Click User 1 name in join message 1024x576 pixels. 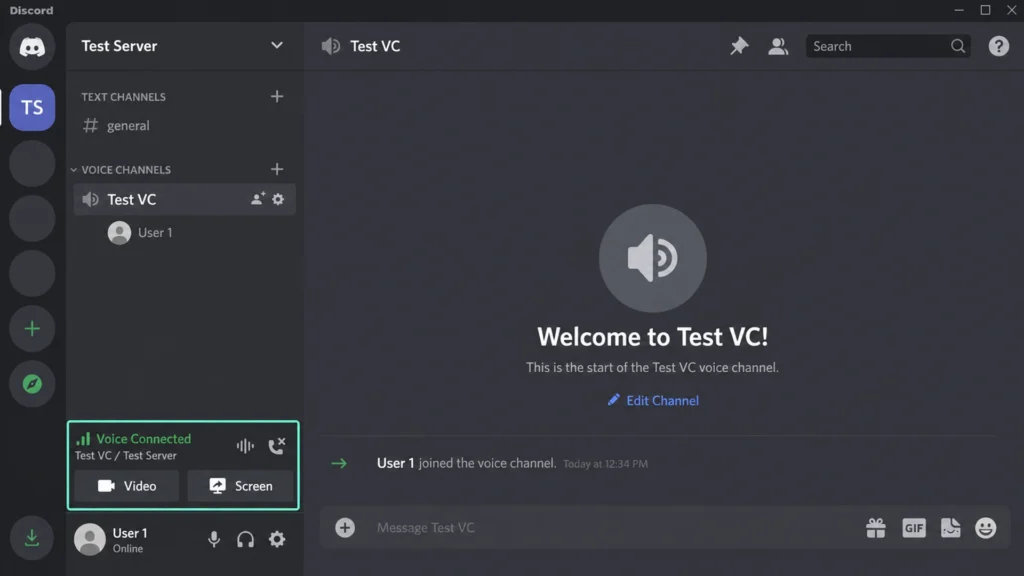tap(395, 463)
